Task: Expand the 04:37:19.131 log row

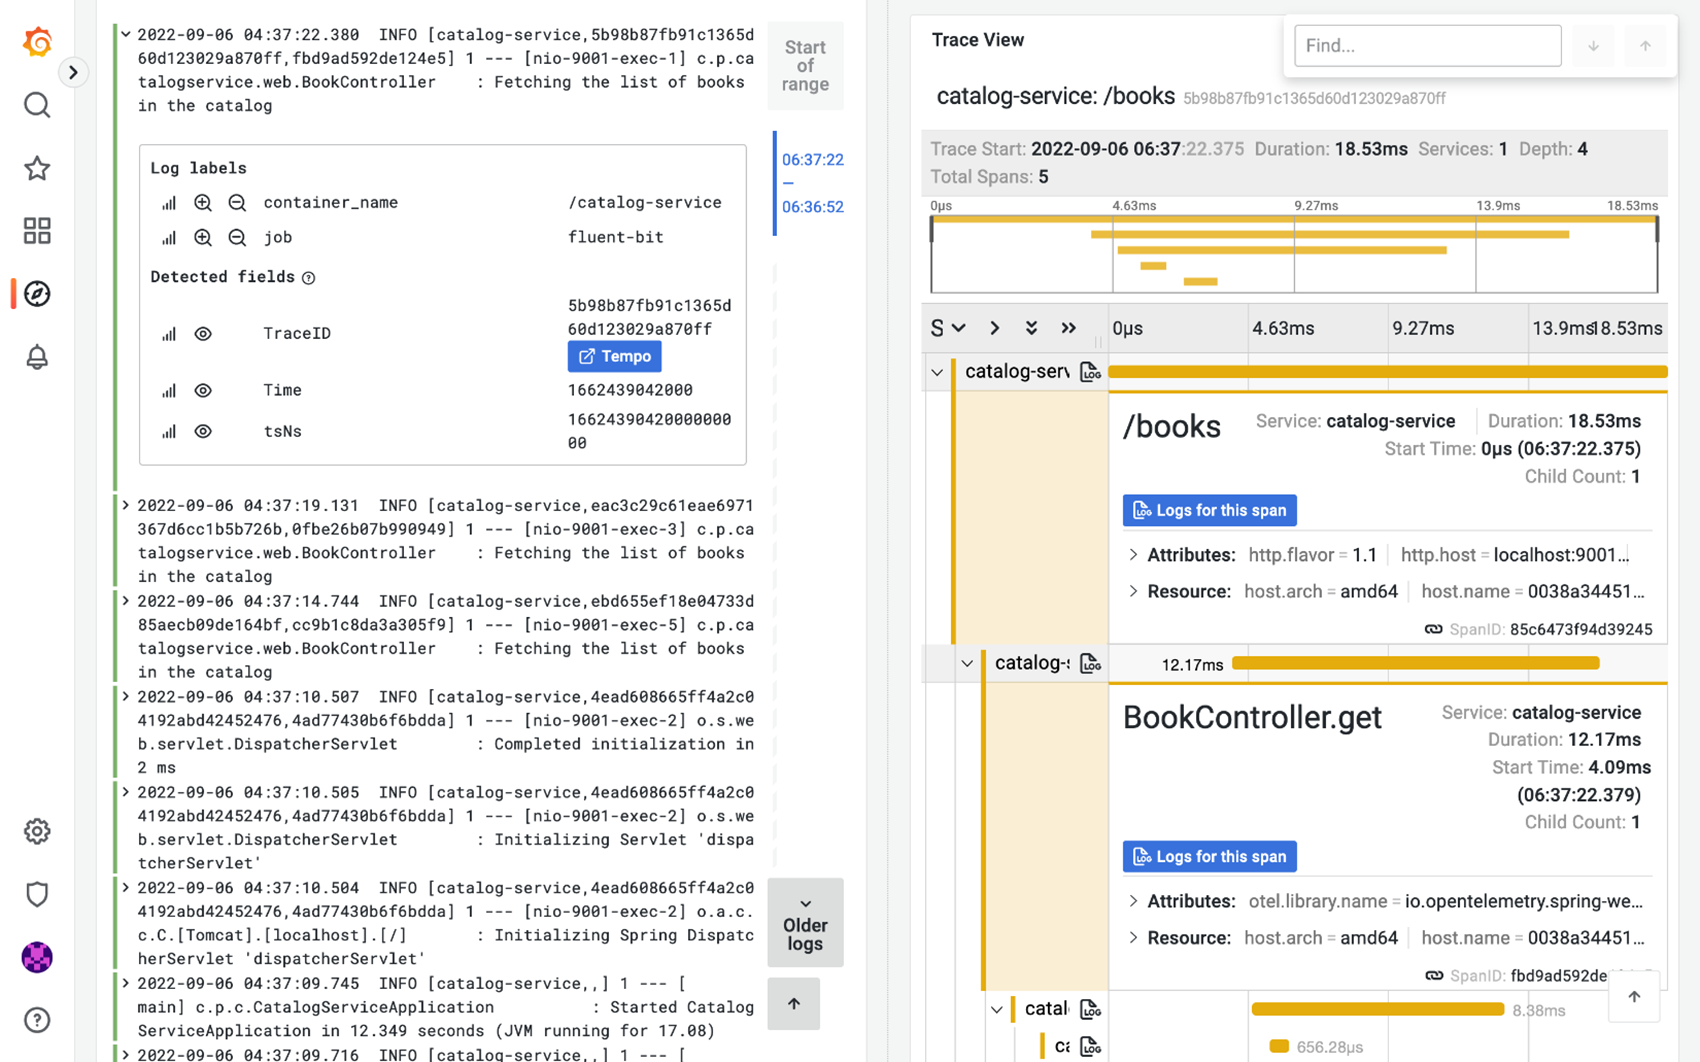Action: pyautogui.click(x=126, y=506)
